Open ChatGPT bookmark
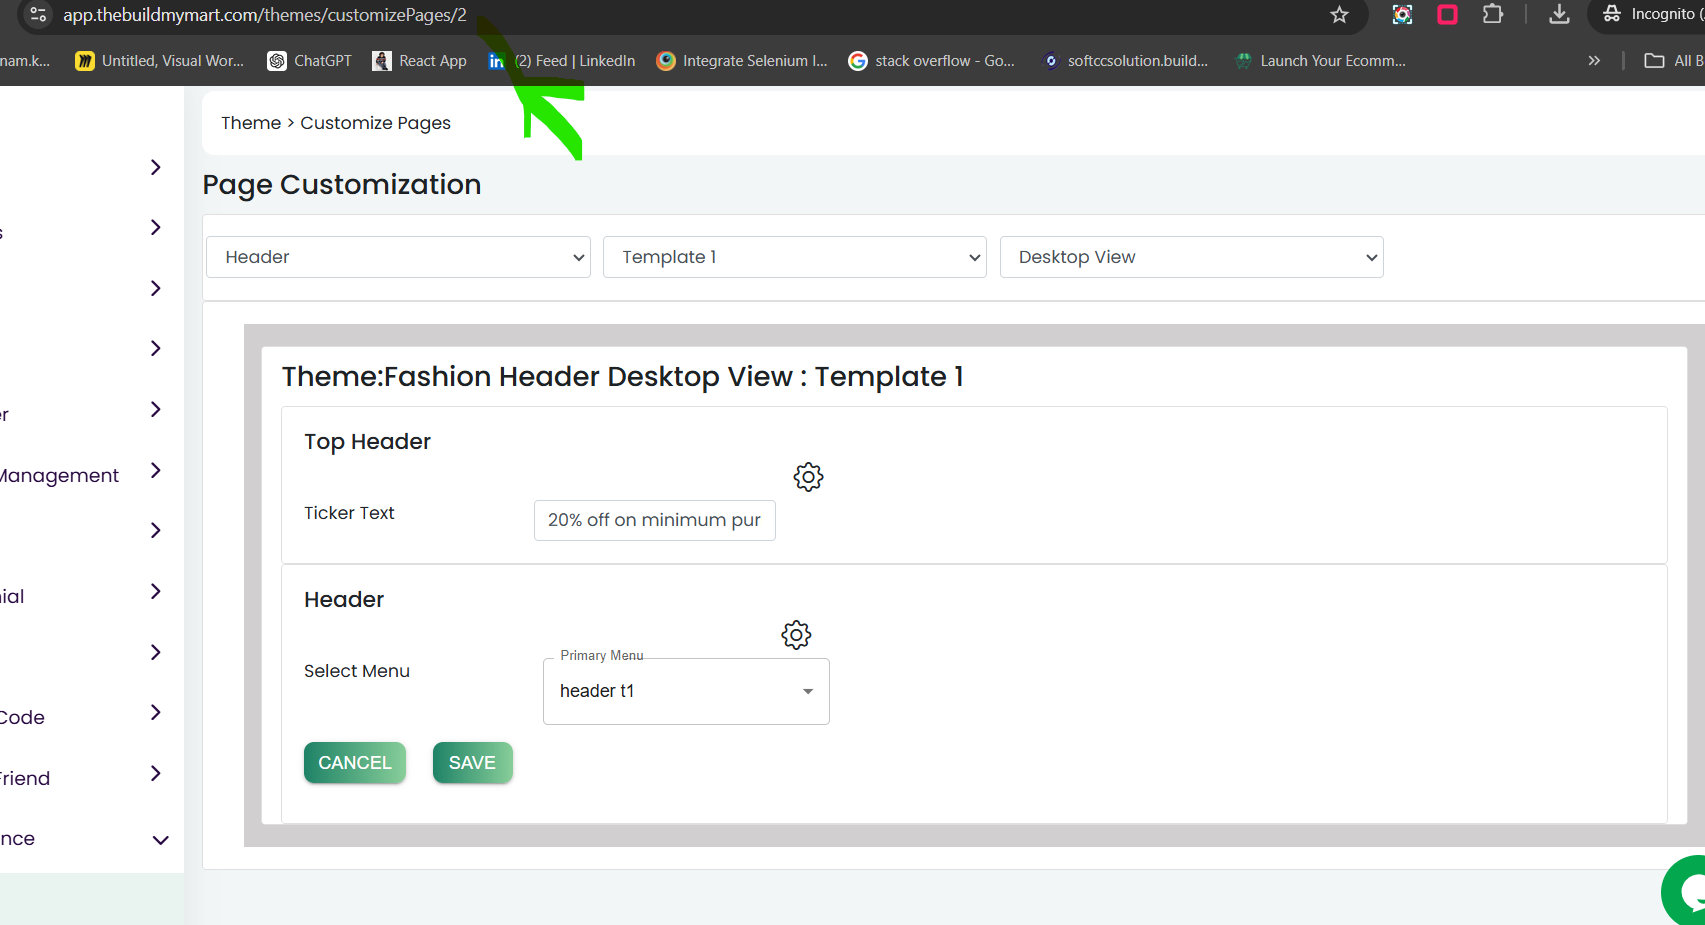This screenshot has height=925, width=1705. click(x=310, y=61)
